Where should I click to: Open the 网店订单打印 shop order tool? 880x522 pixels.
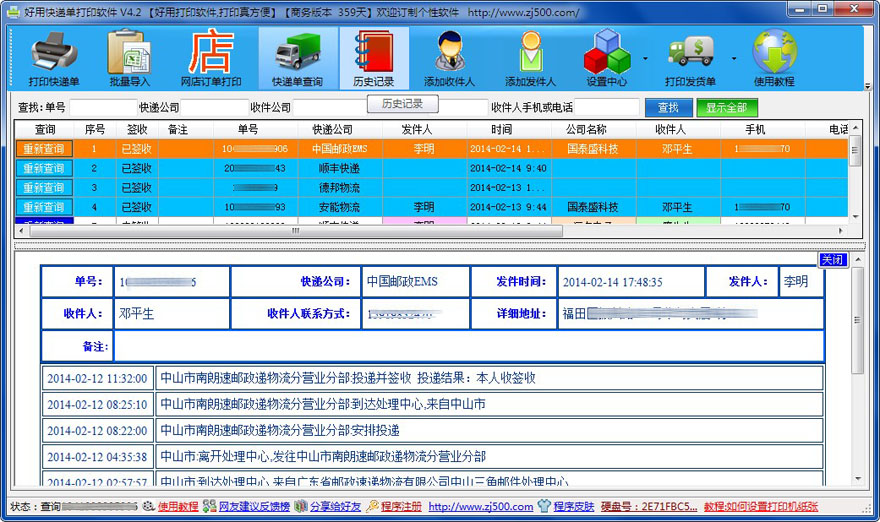tap(210, 58)
